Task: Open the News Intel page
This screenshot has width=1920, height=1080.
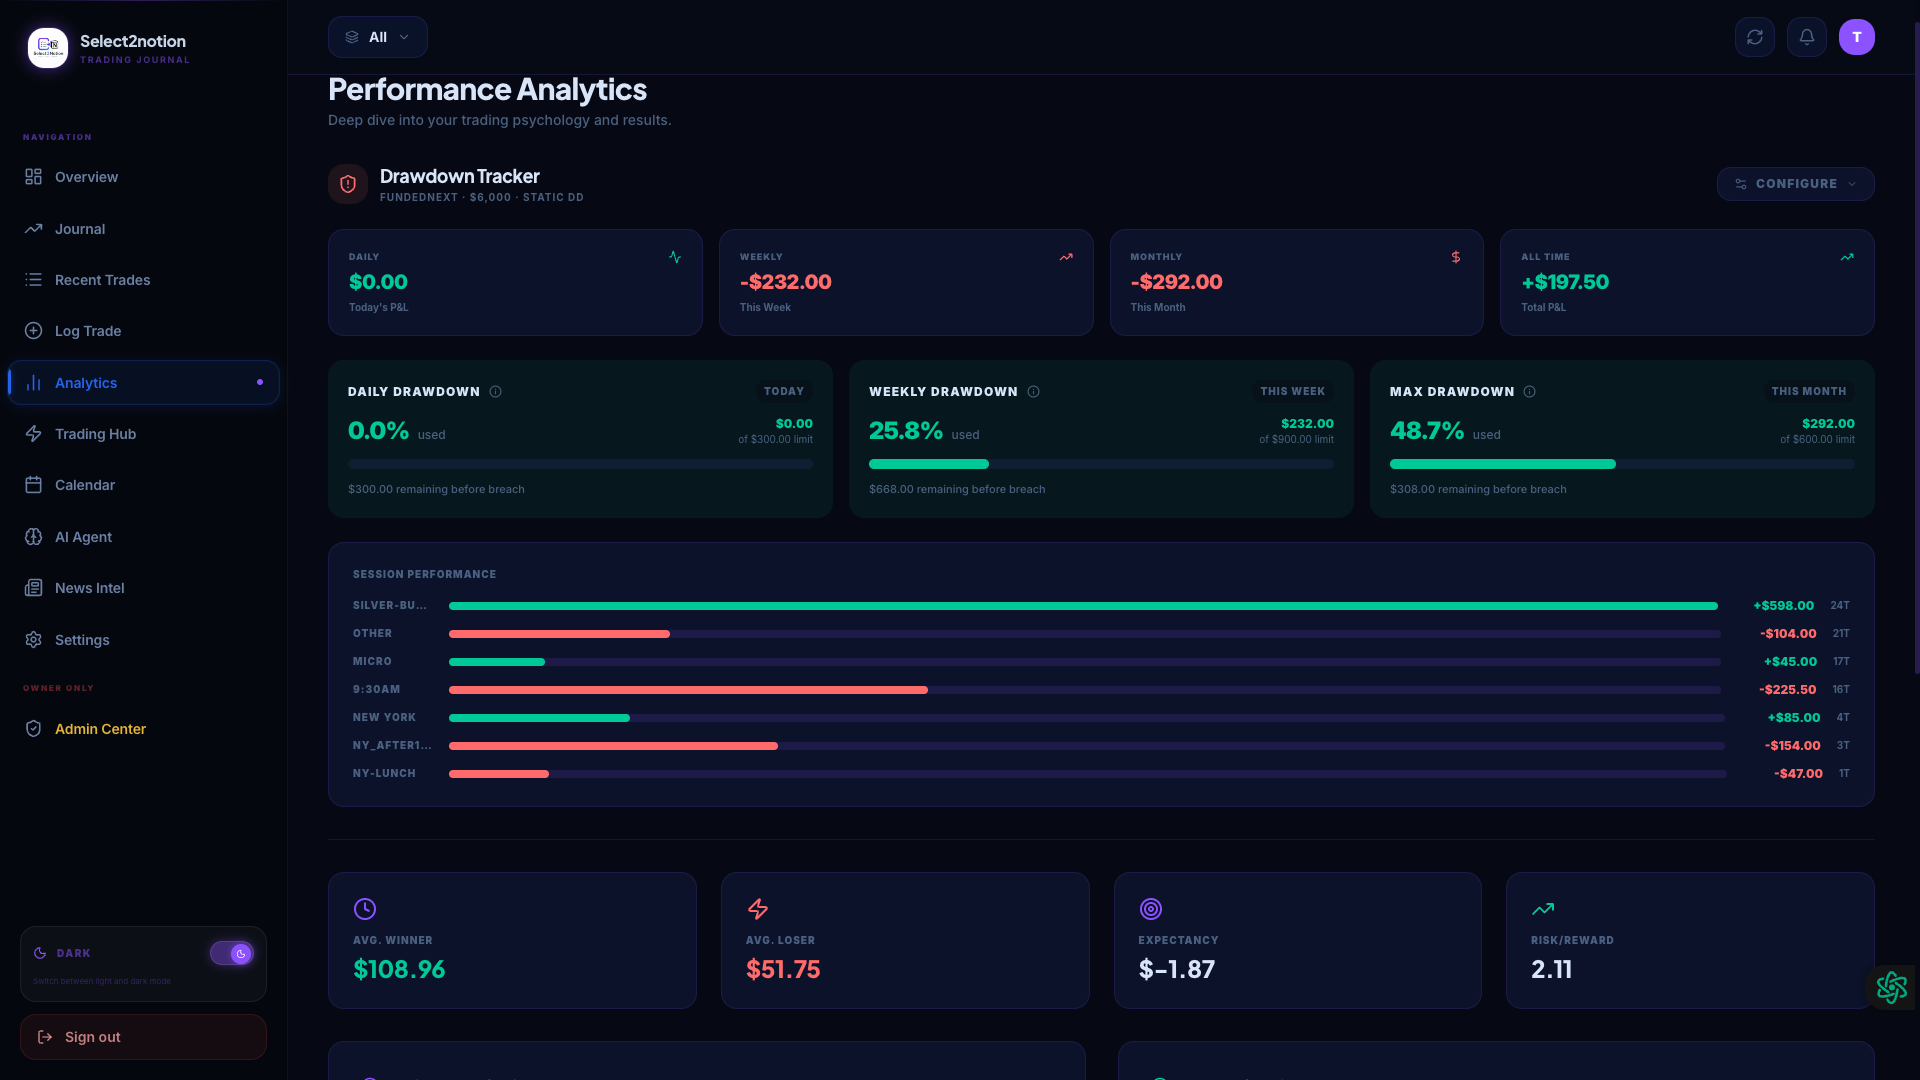Action: 143,588
